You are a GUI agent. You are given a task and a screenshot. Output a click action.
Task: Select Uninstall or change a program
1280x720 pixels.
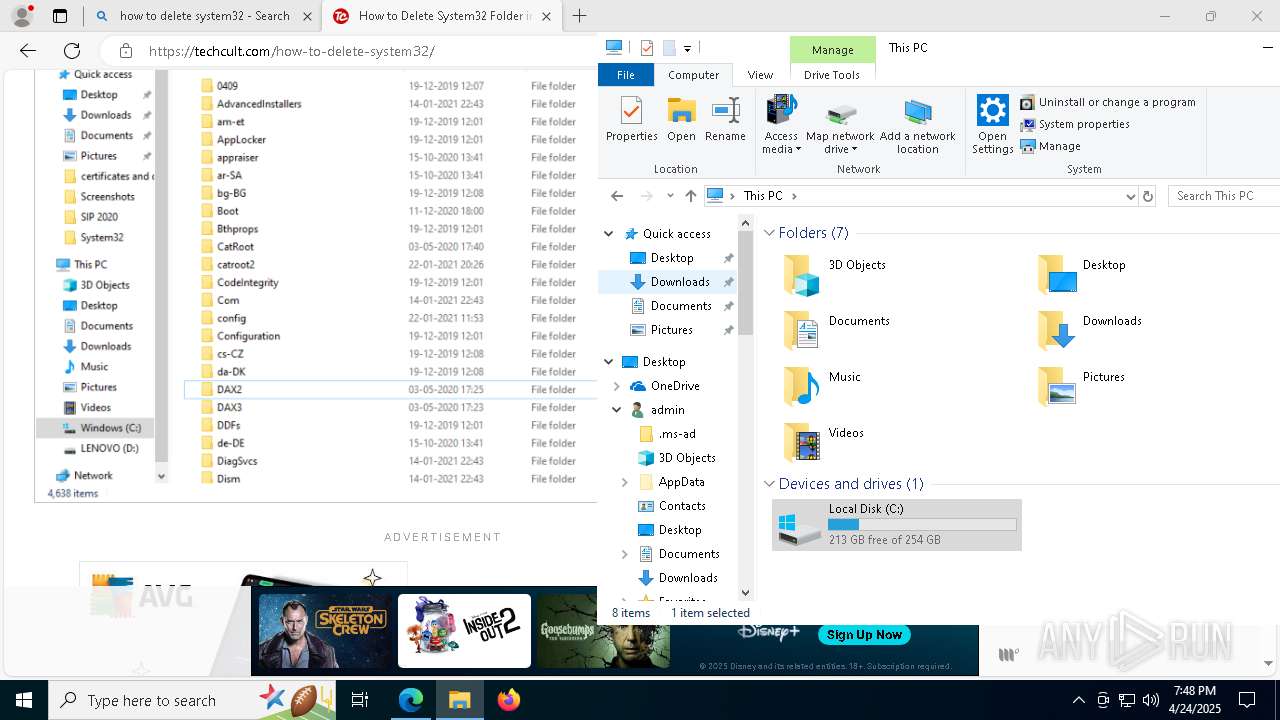click(x=1107, y=102)
